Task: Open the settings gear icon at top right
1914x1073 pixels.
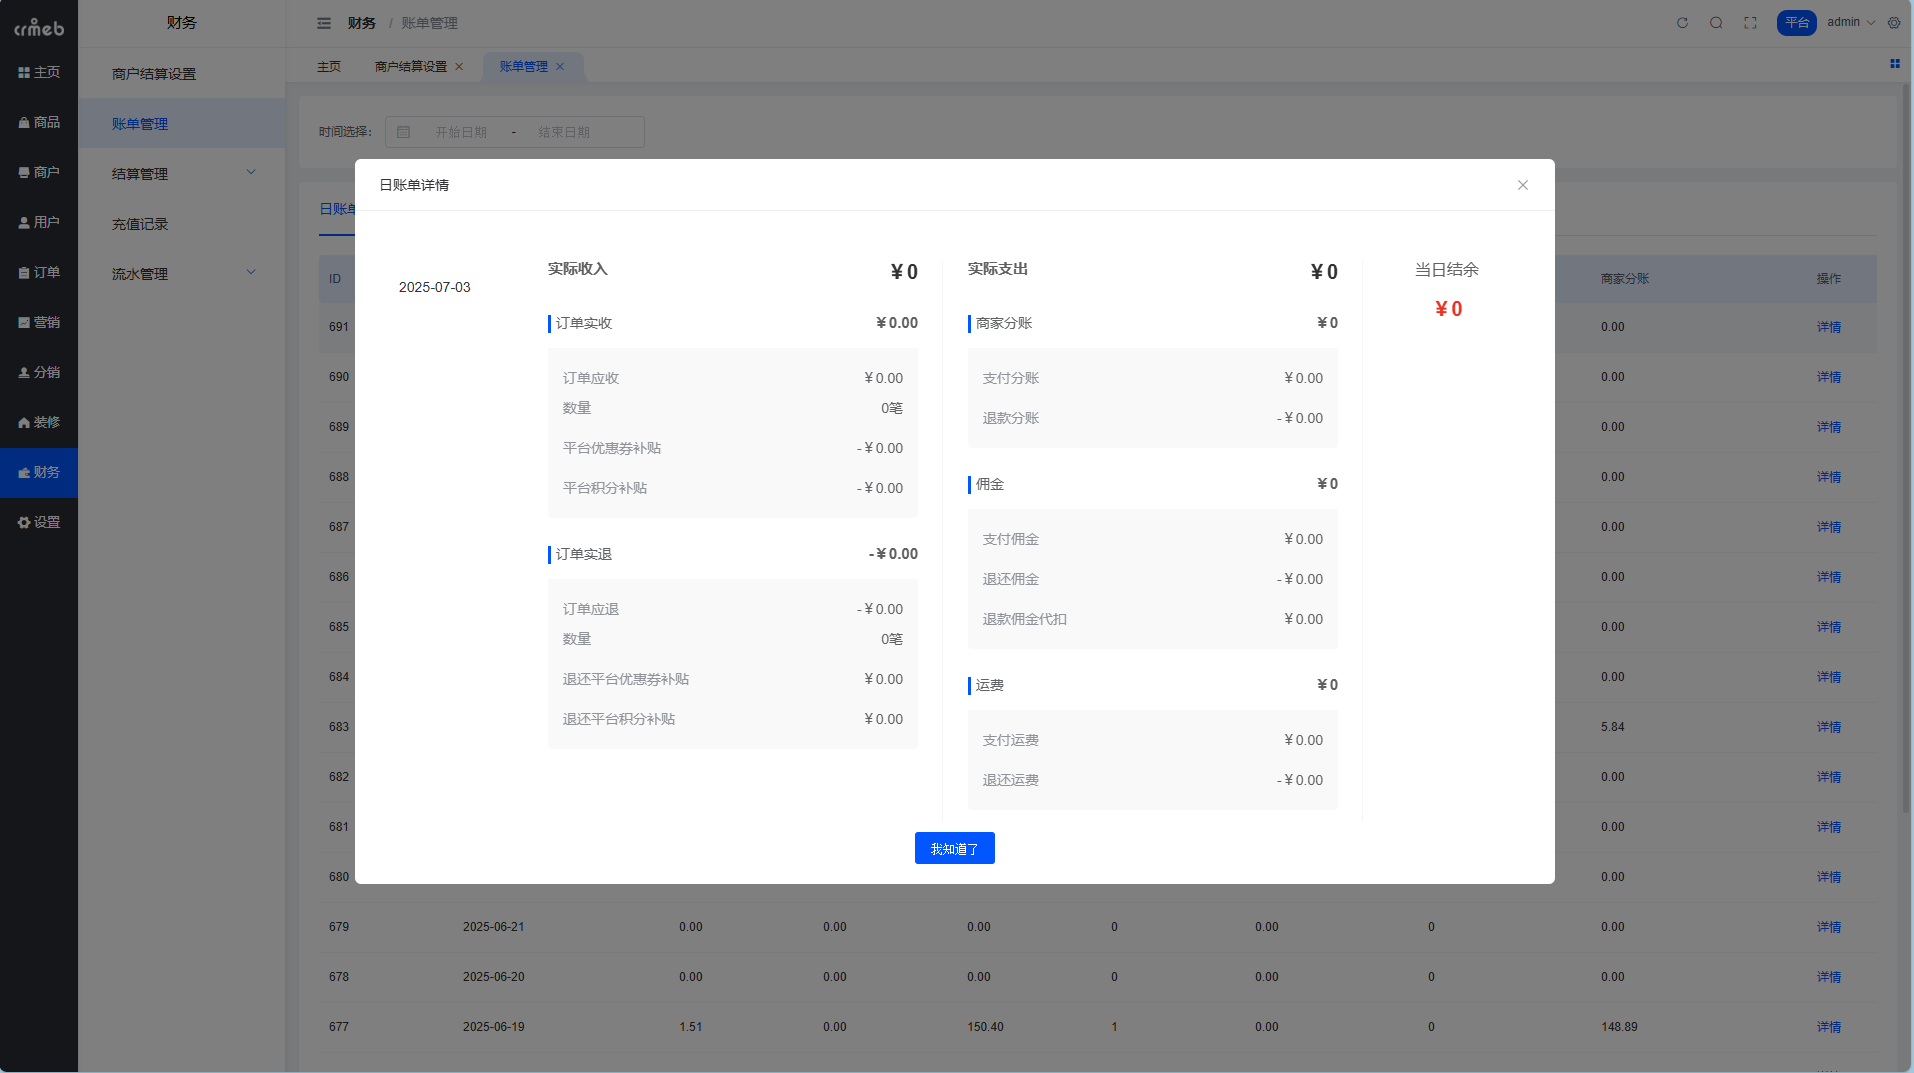Action: pos(1894,23)
